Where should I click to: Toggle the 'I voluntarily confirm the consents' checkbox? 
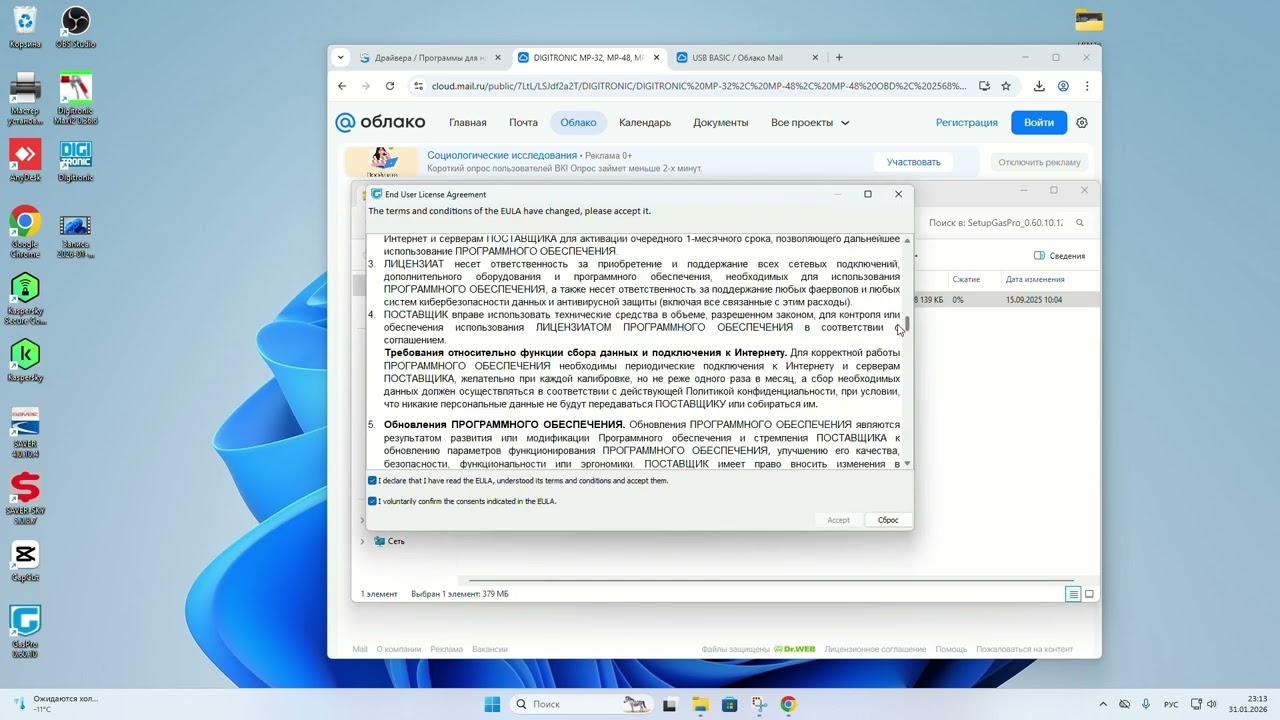click(x=373, y=501)
